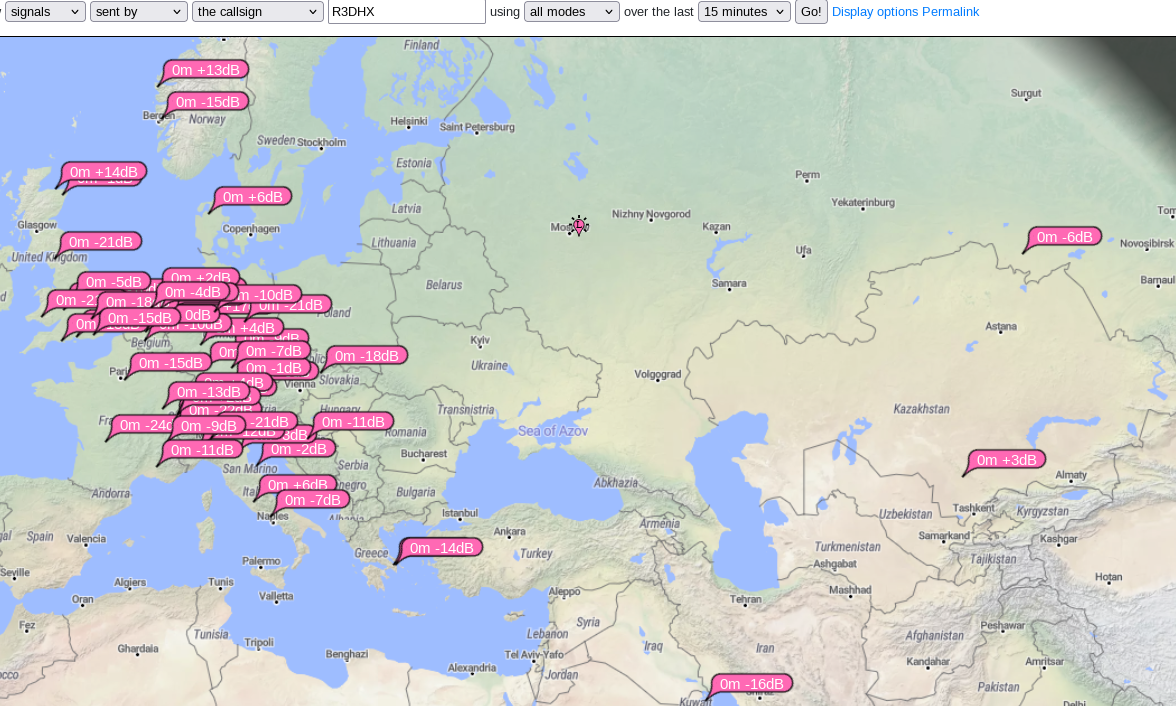The height and width of the screenshot is (706, 1176).
Task: Select the +6dB marker near Copenhagen
Action: 251,197
